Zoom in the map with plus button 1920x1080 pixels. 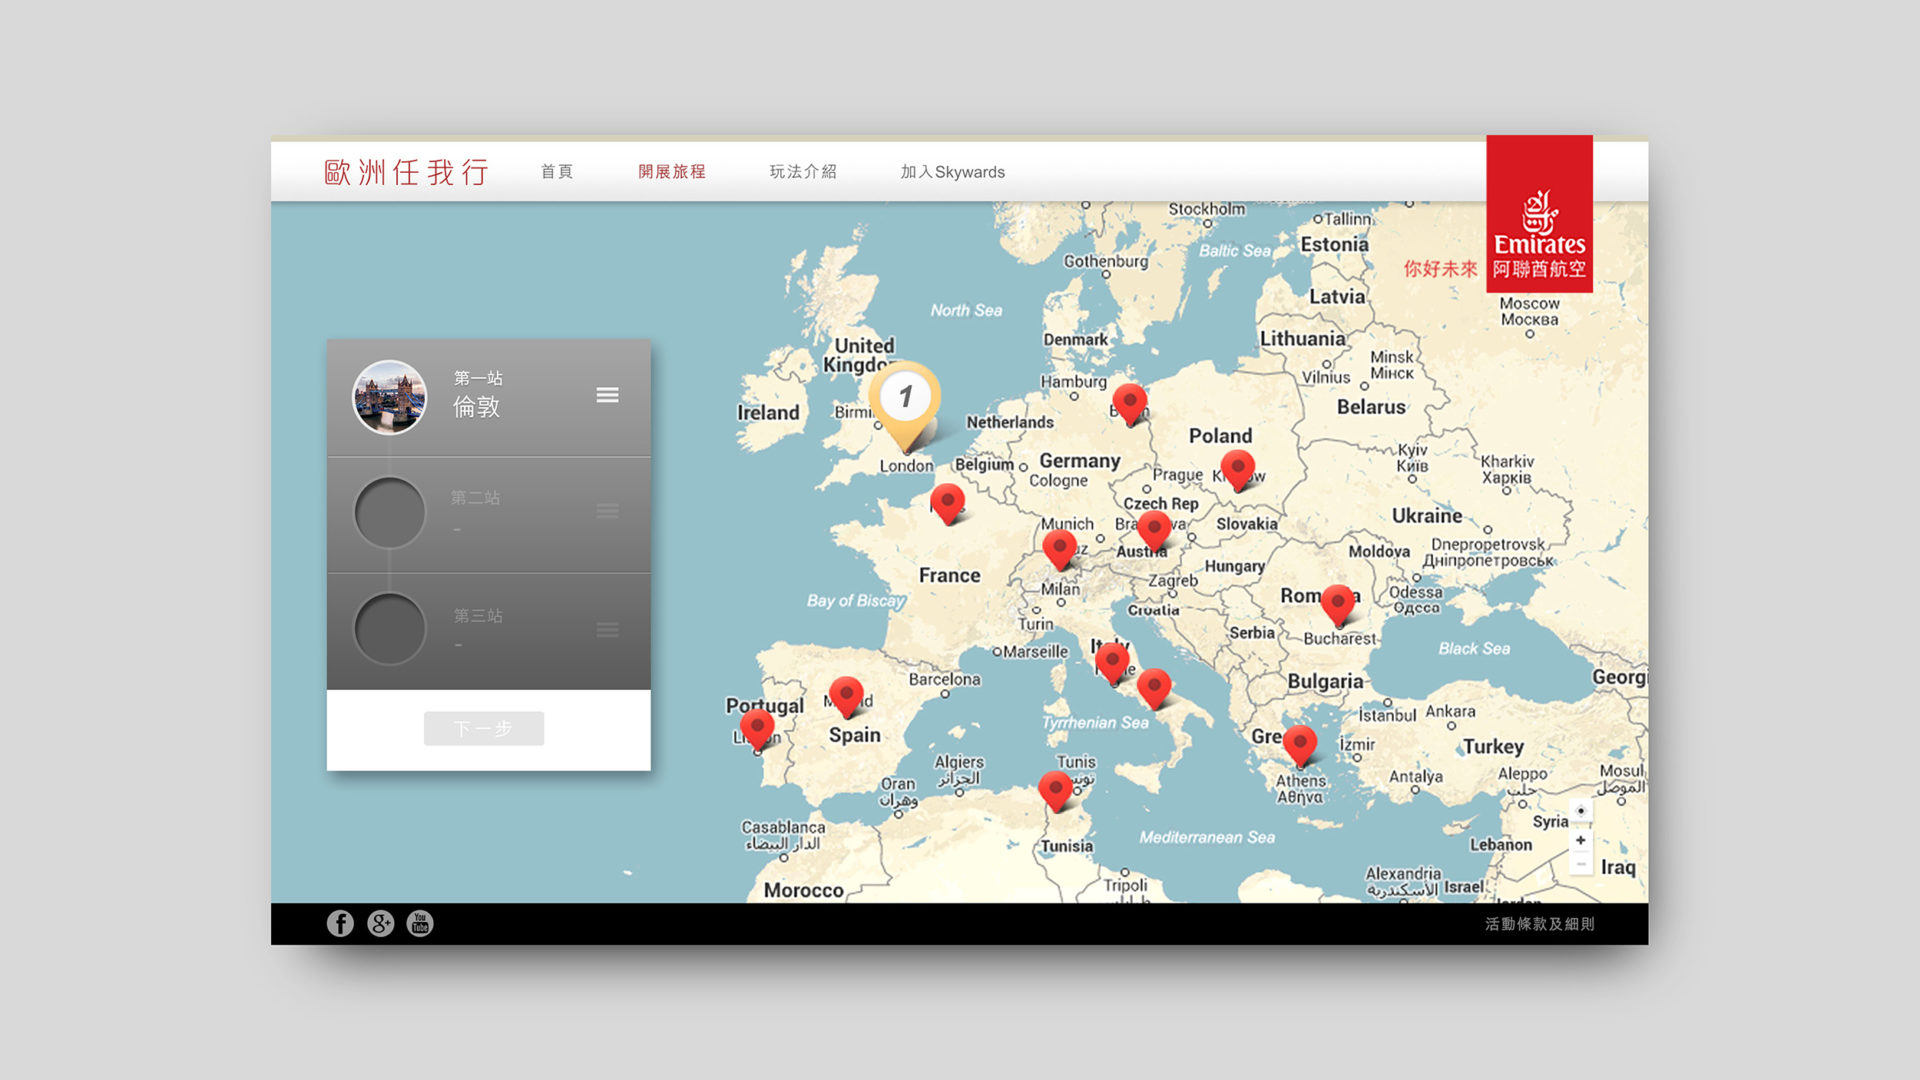[1581, 840]
